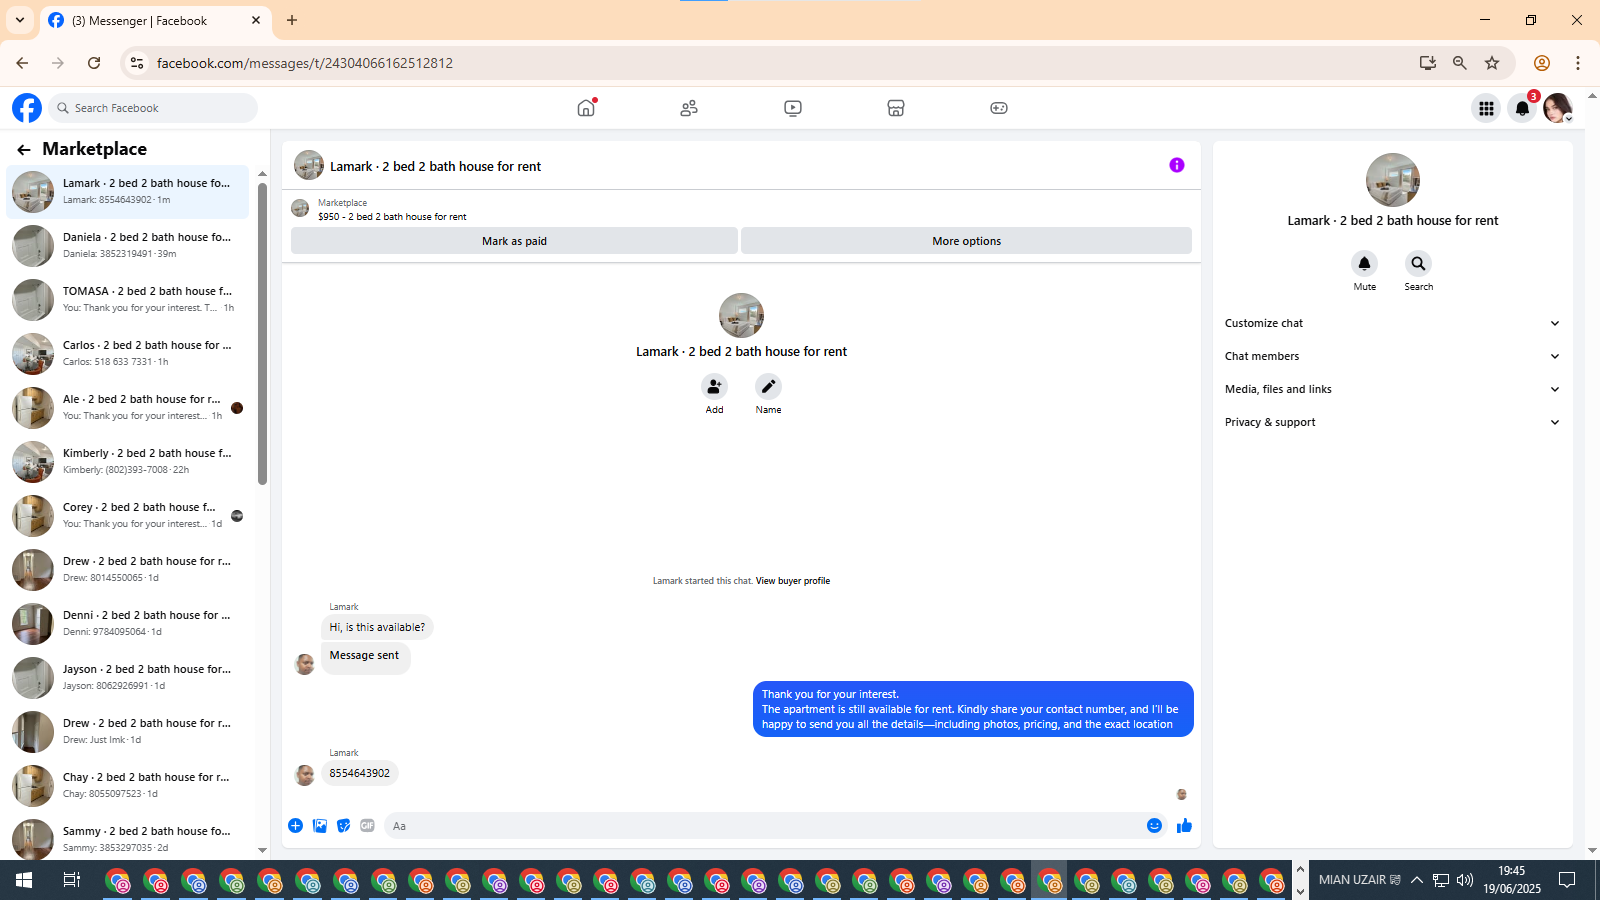
Task: Open the Facebook home logo
Action: pos(27,108)
